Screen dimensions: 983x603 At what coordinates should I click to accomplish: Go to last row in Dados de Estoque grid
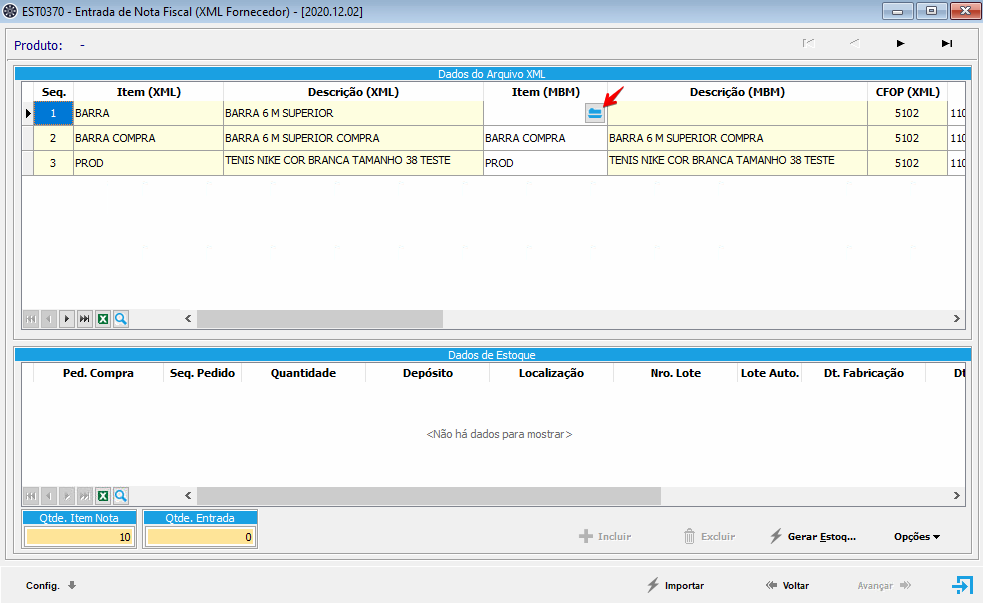pyautogui.click(x=85, y=496)
